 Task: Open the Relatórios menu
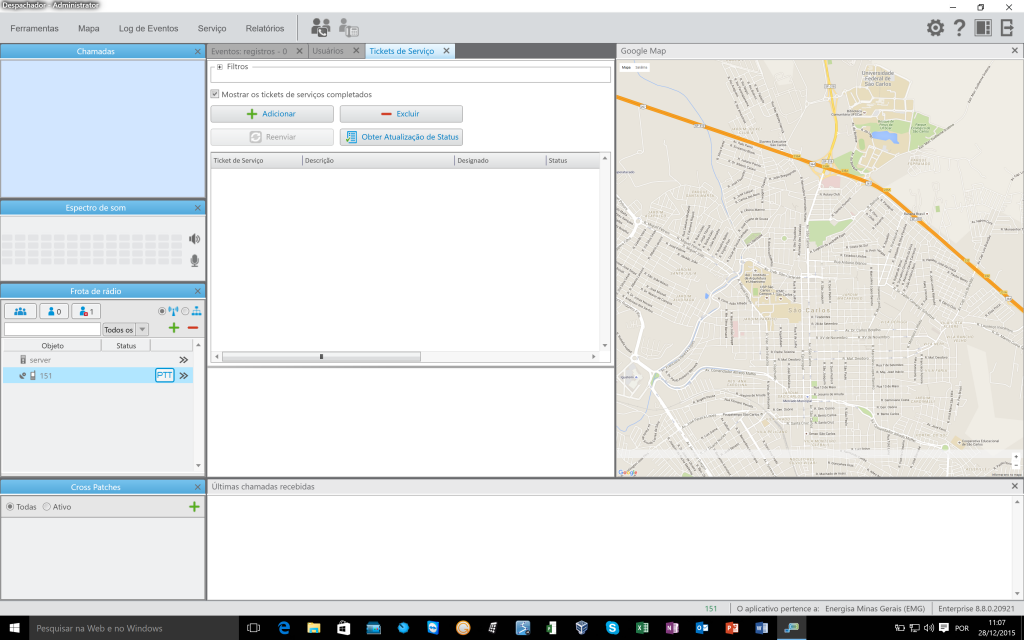(265, 28)
